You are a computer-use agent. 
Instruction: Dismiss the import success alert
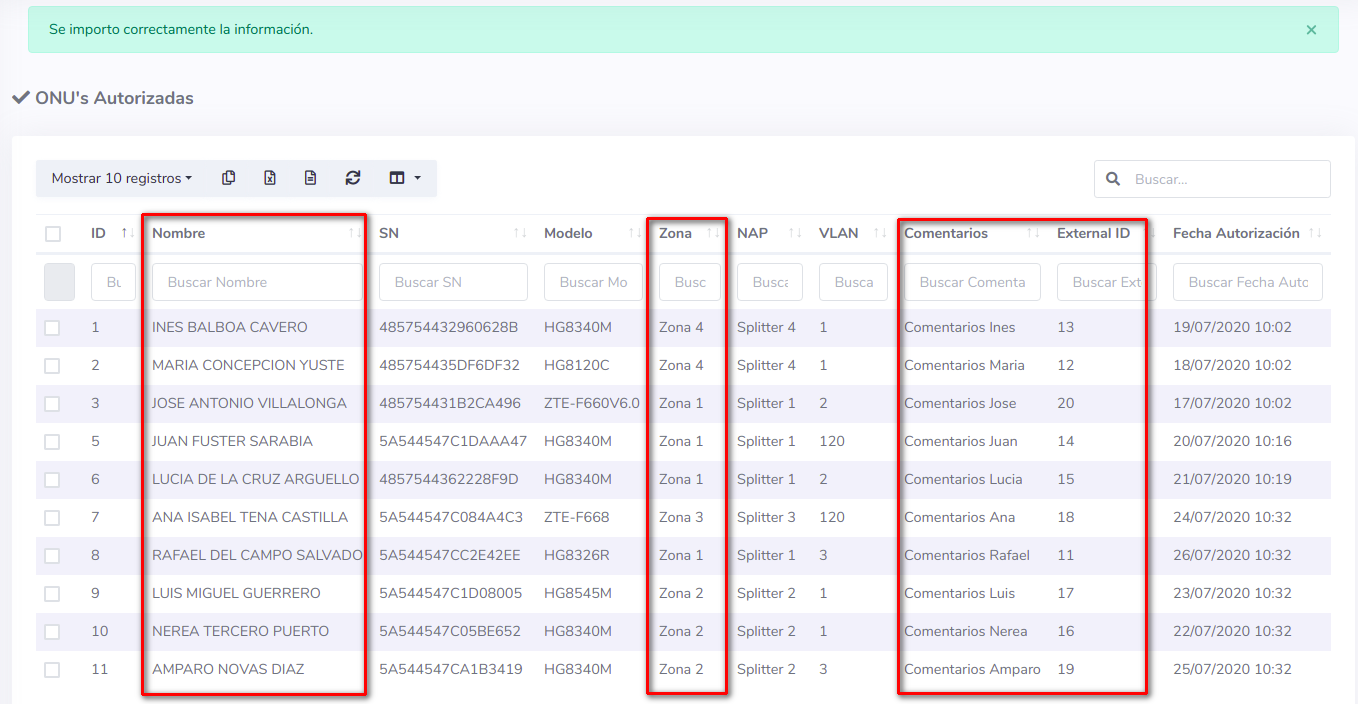(1311, 30)
